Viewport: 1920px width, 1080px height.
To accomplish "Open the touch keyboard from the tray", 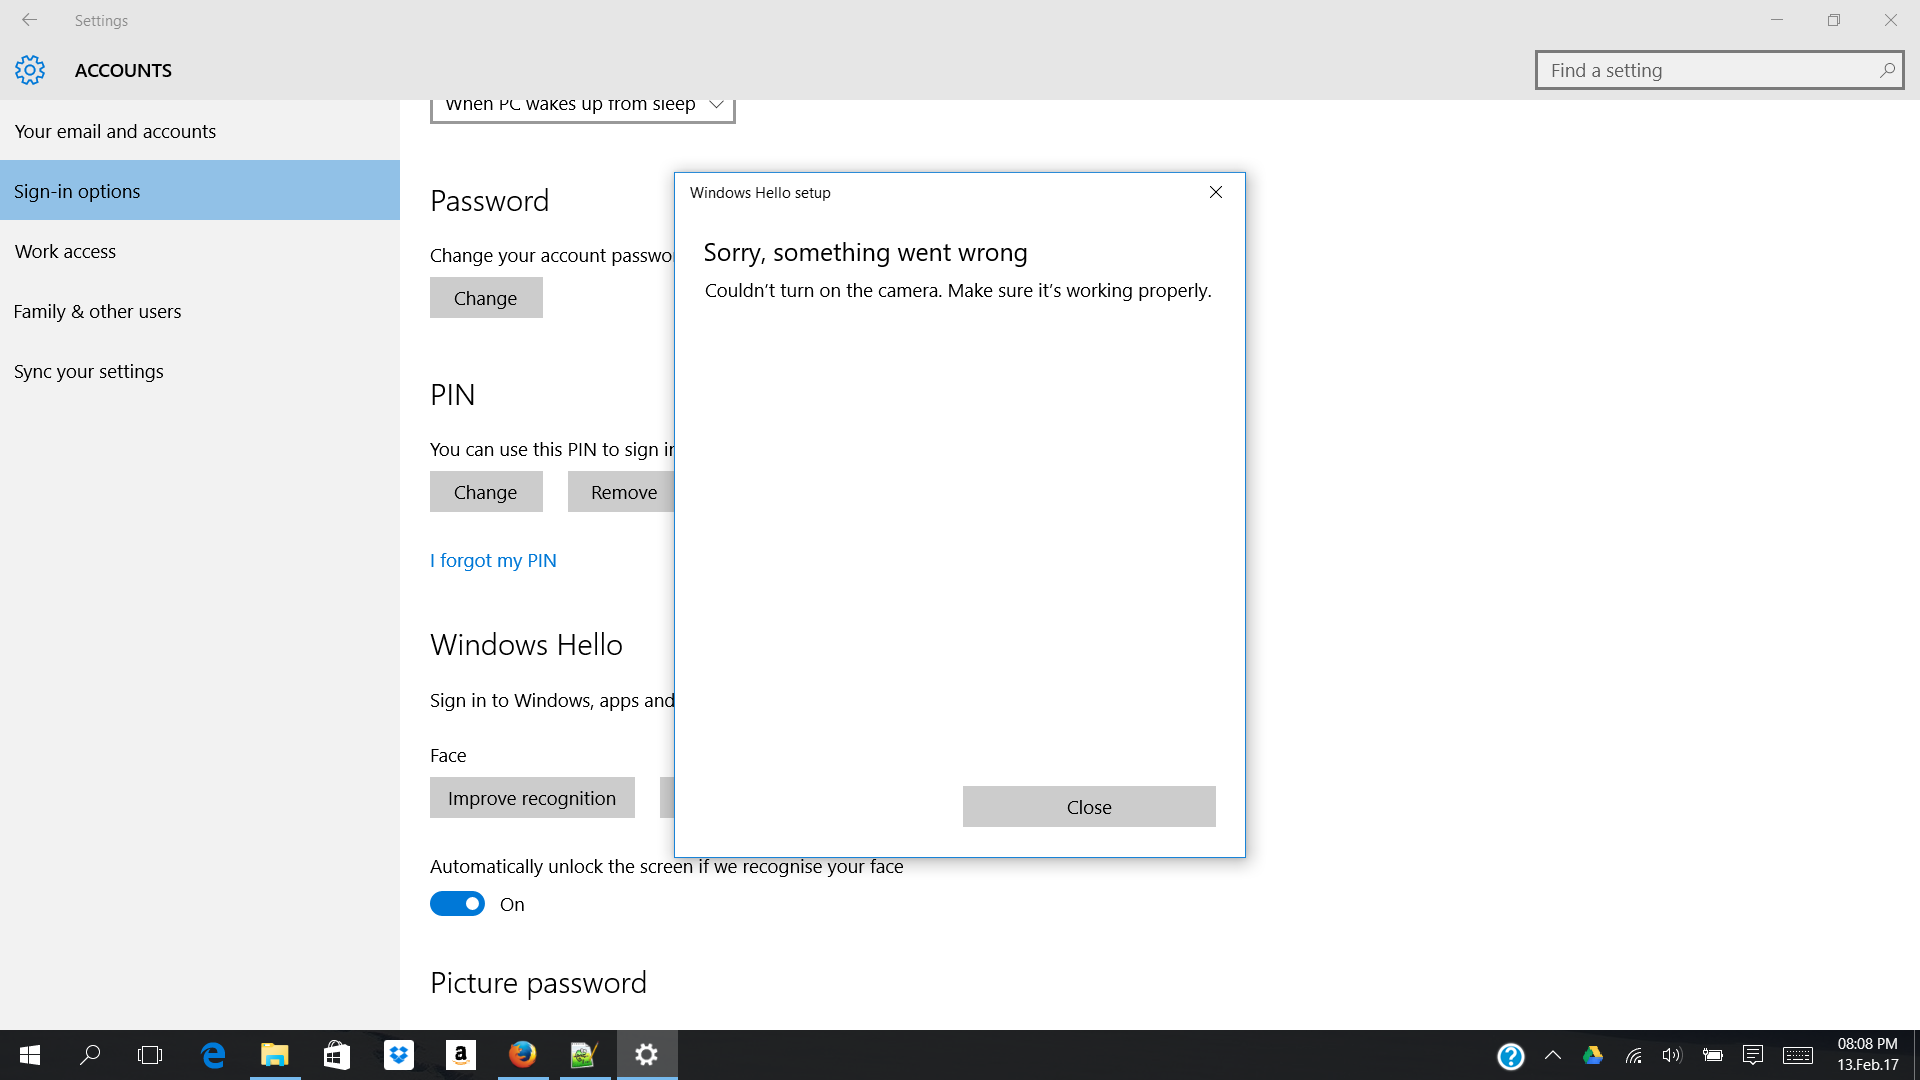I will point(1797,1055).
